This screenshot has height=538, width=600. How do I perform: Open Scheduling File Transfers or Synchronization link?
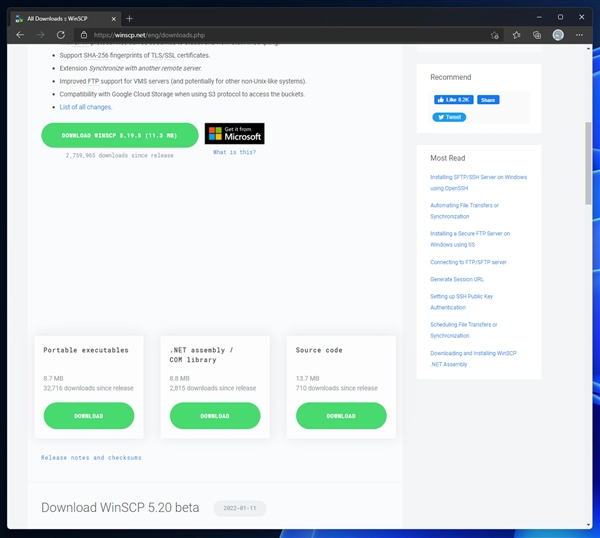pyautogui.click(x=463, y=330)
